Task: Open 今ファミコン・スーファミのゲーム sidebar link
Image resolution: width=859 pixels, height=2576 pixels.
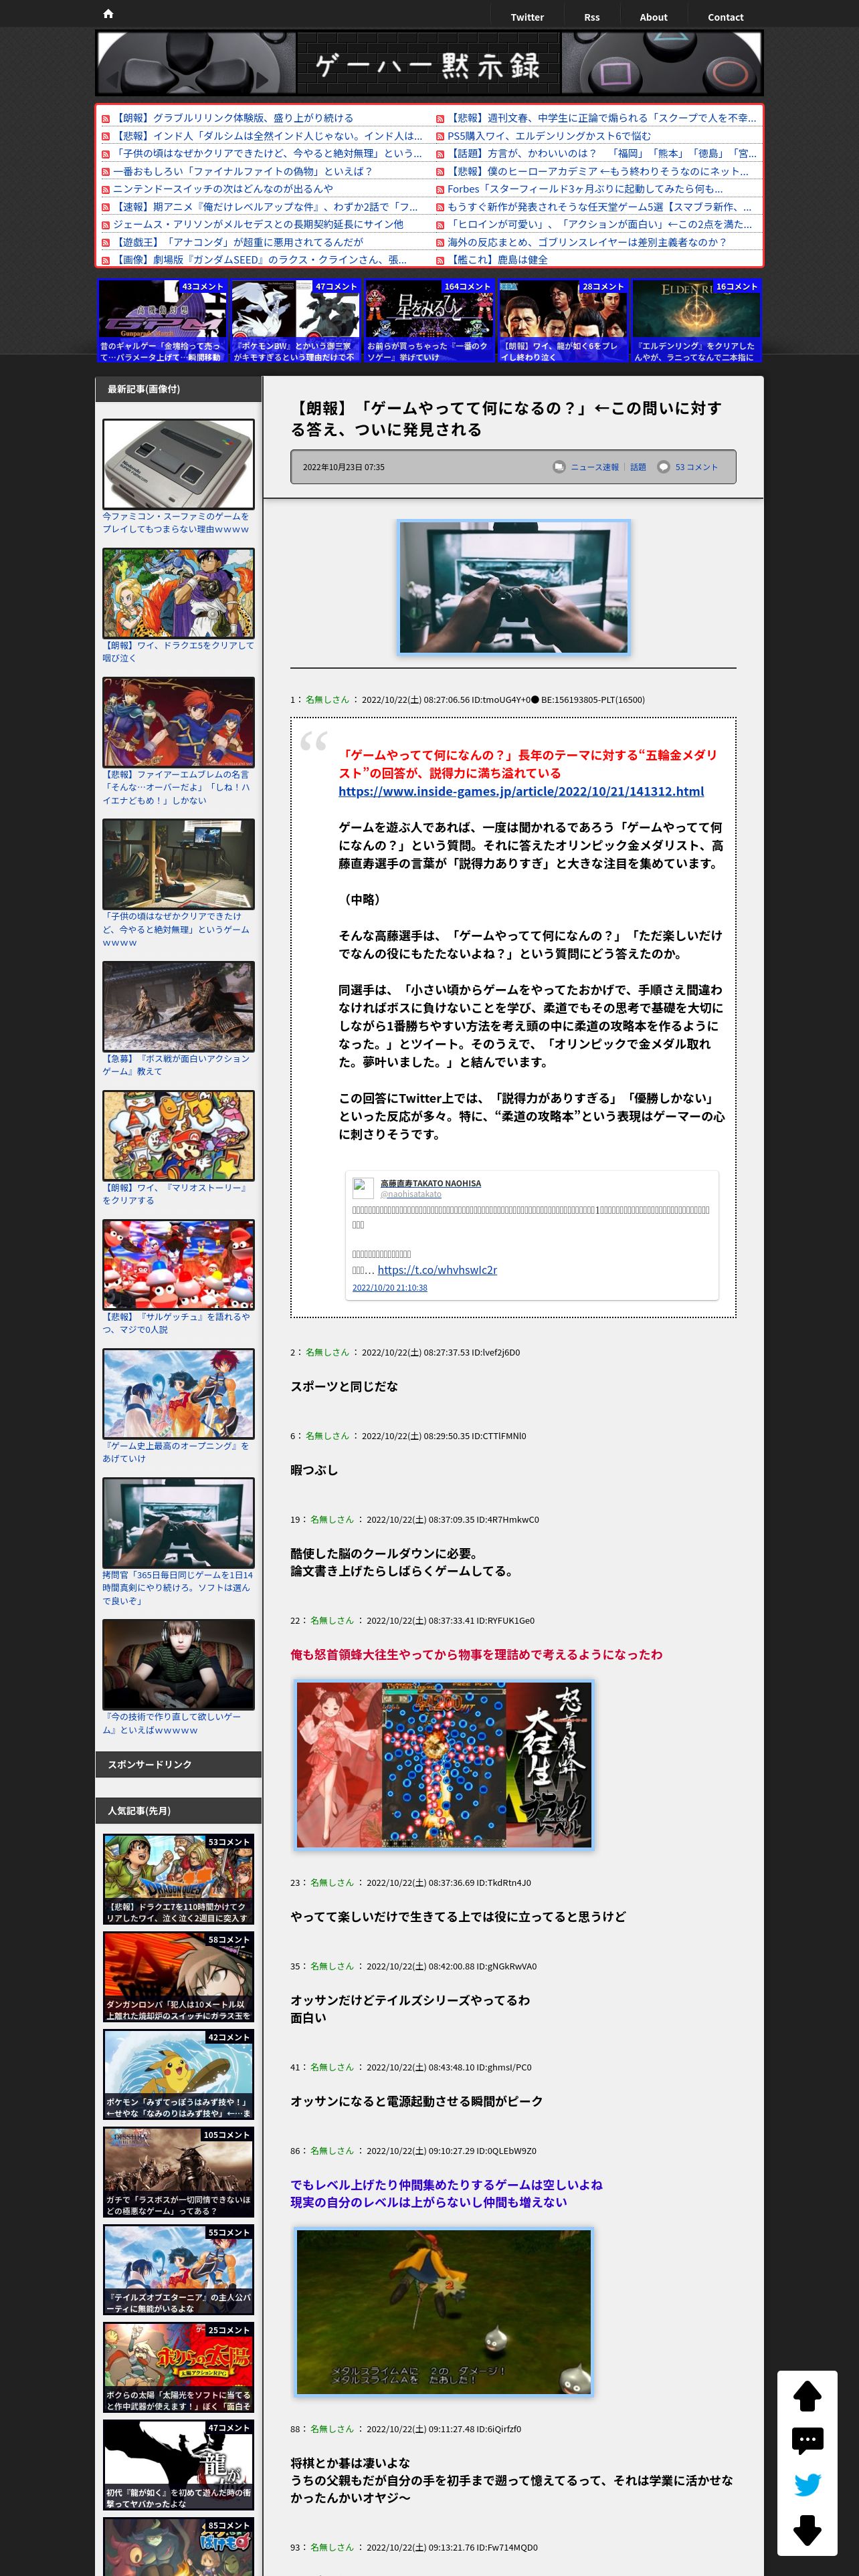Action: [176, 523]
